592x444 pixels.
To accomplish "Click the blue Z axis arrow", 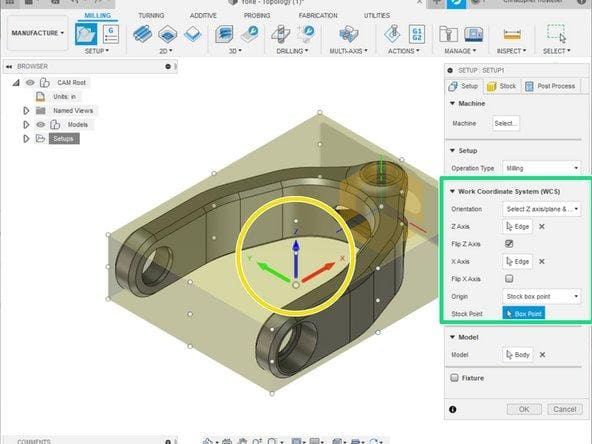I will 296,260.
